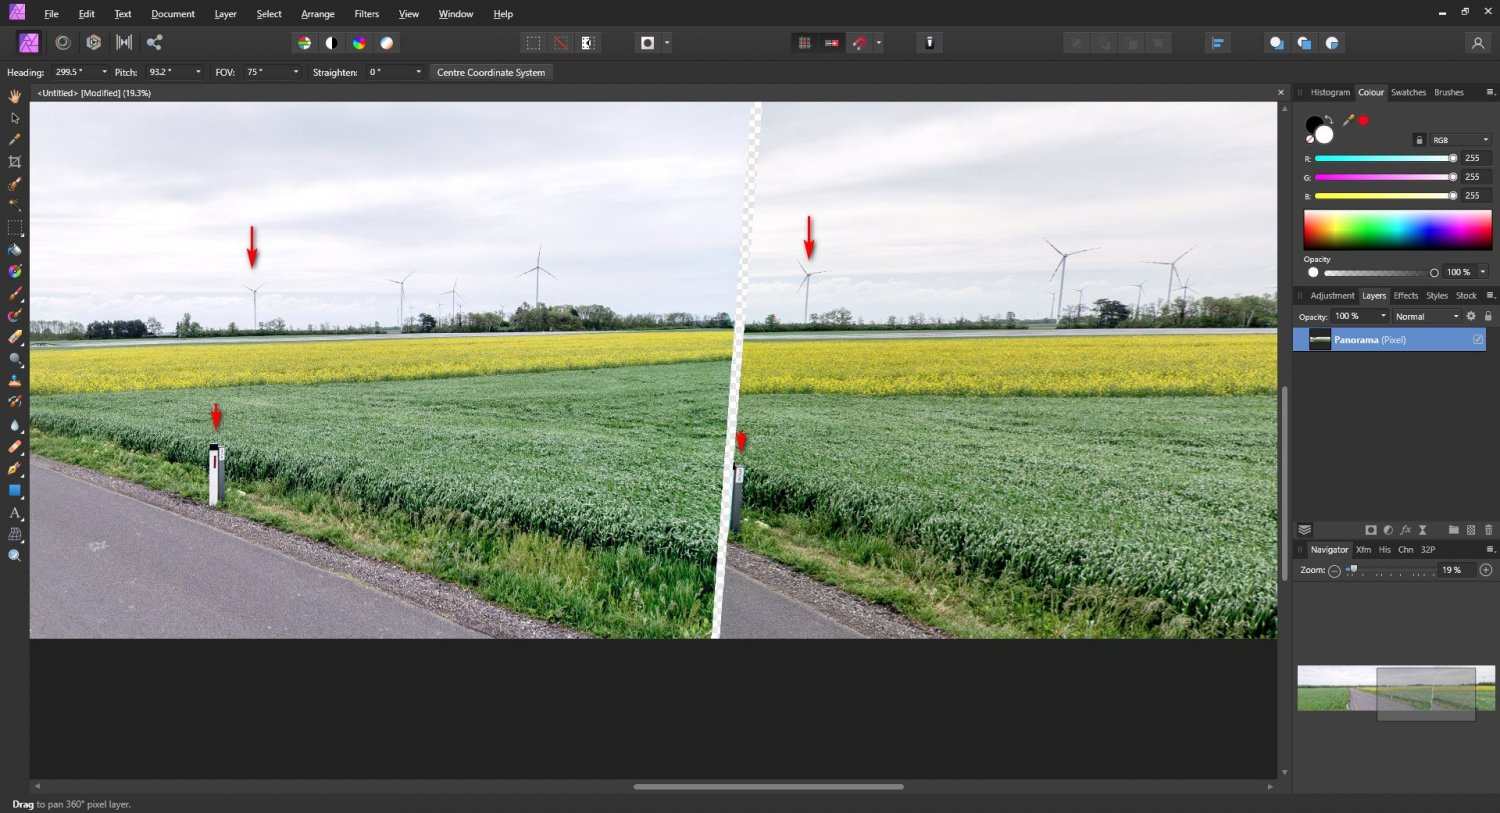Lock the Panorama layer
The height and width of the screenshot is (813, 1500).
(x=1488, y=316)
